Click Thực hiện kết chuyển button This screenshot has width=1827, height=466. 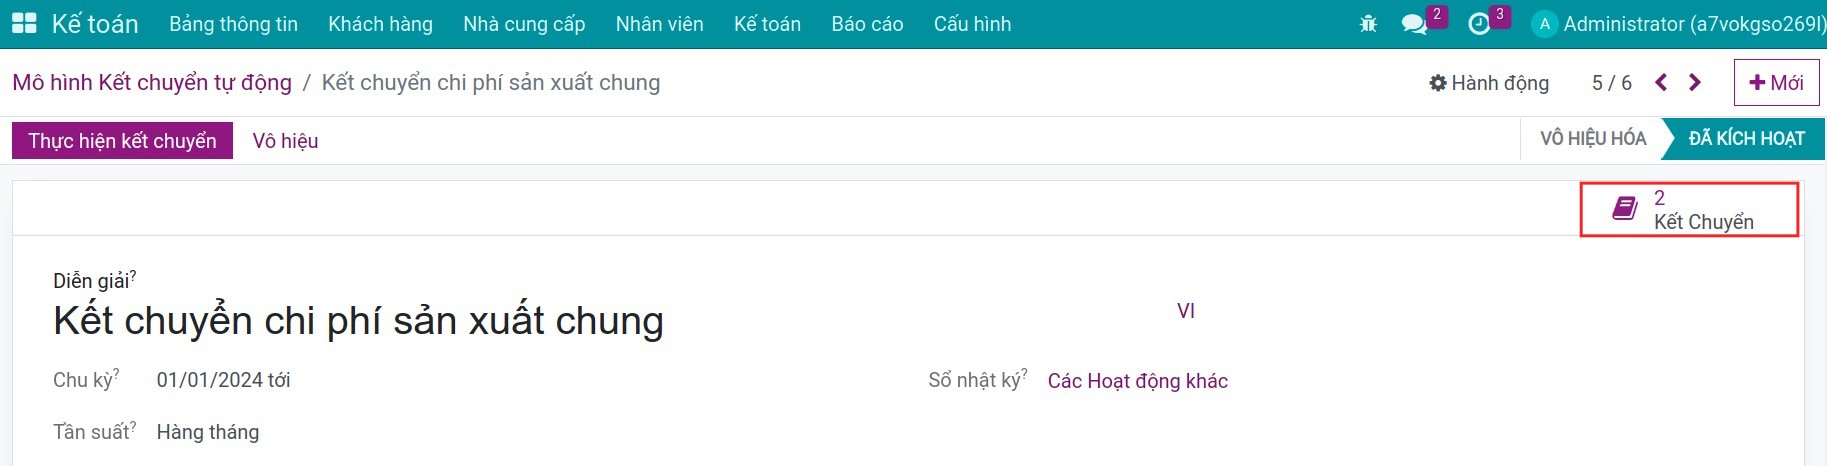[x=122, y=141]
